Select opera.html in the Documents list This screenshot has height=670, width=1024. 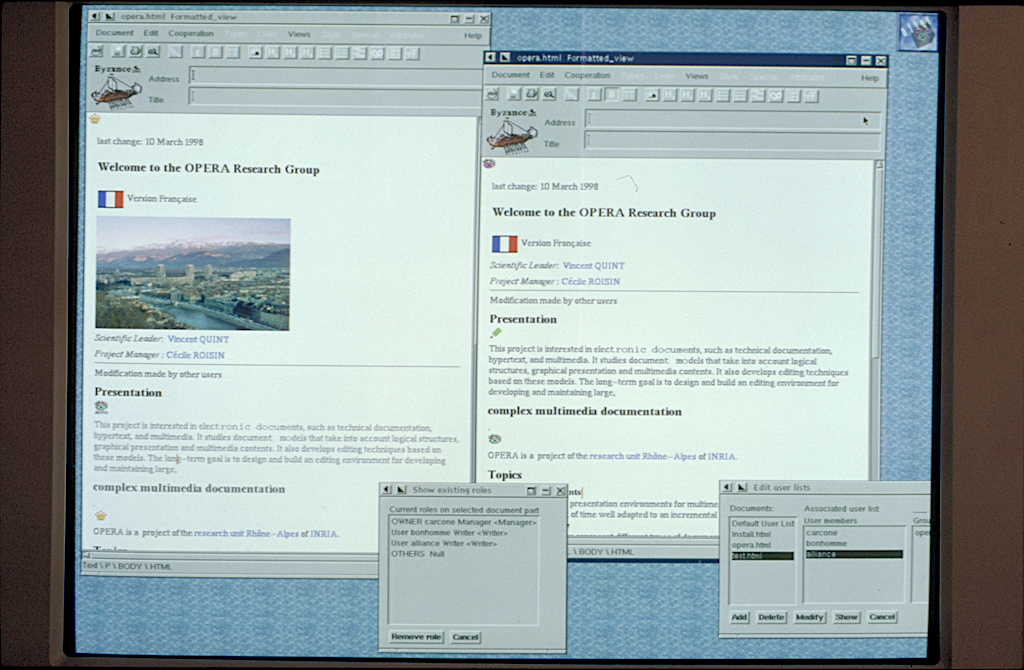pyautogui.click(x=750, y=545)
